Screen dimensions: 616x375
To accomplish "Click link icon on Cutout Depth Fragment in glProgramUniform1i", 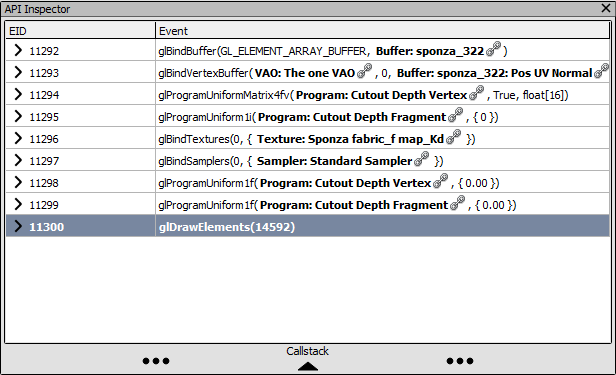I will (455, 115).
